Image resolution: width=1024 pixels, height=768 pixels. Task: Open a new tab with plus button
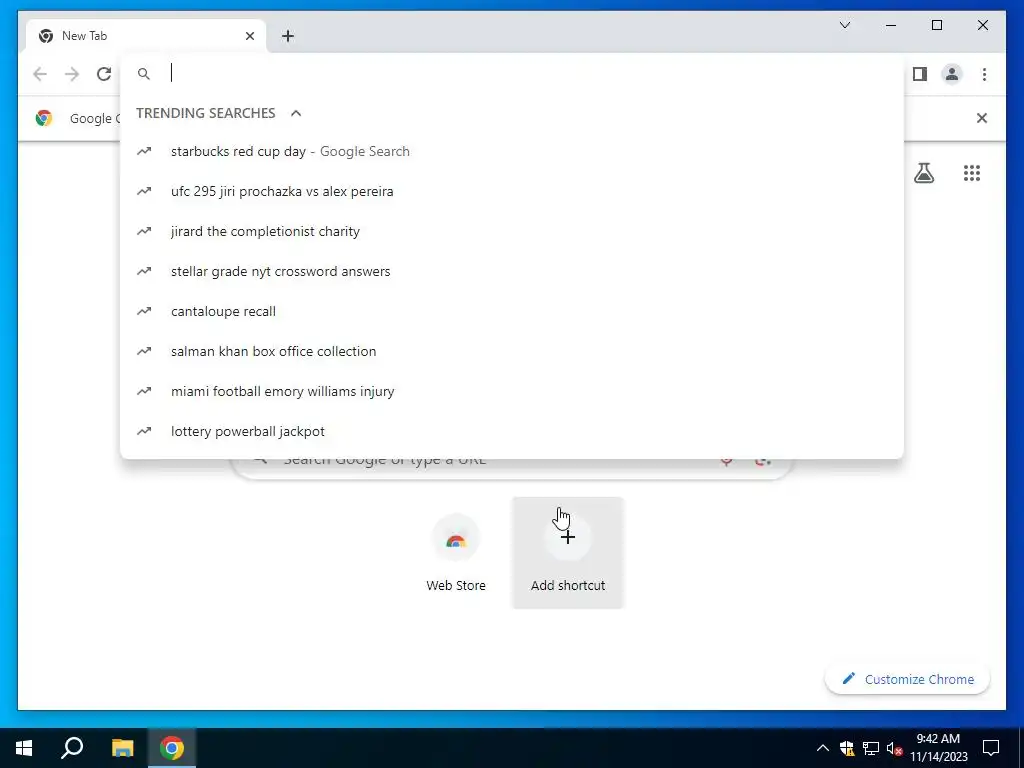(x=288, y=36)
